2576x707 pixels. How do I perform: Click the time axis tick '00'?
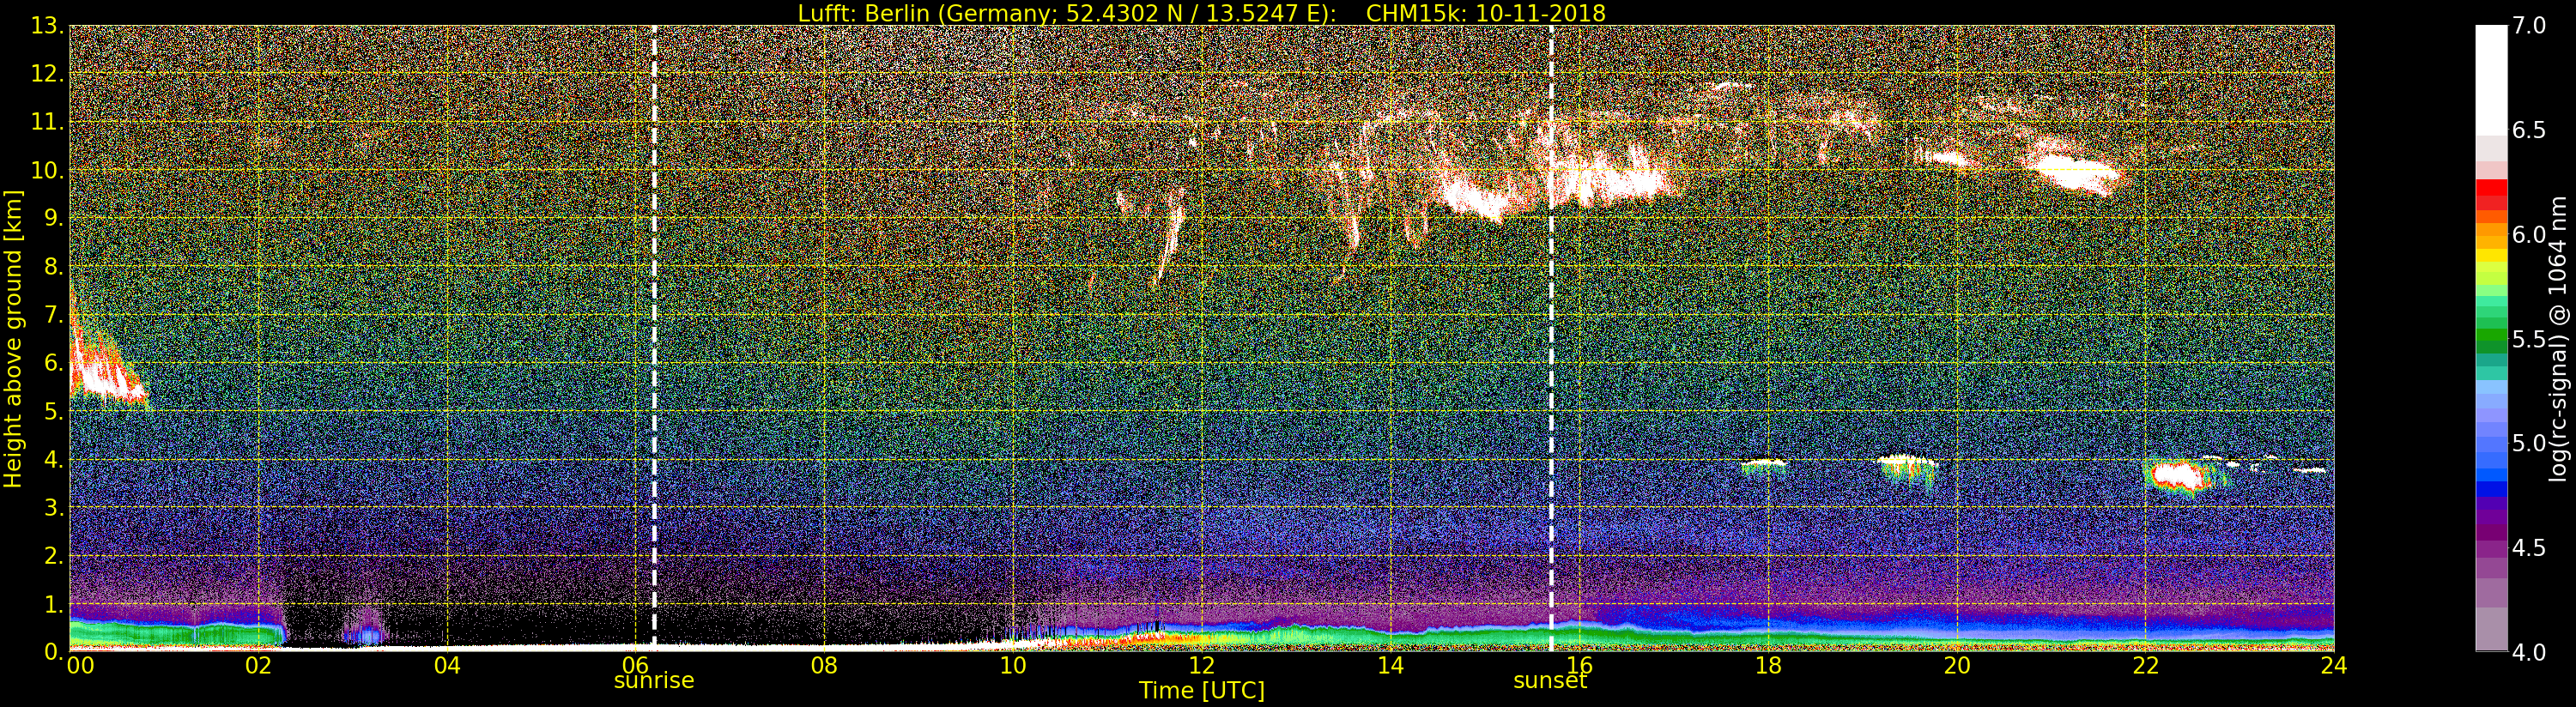[x=80, y=666]
